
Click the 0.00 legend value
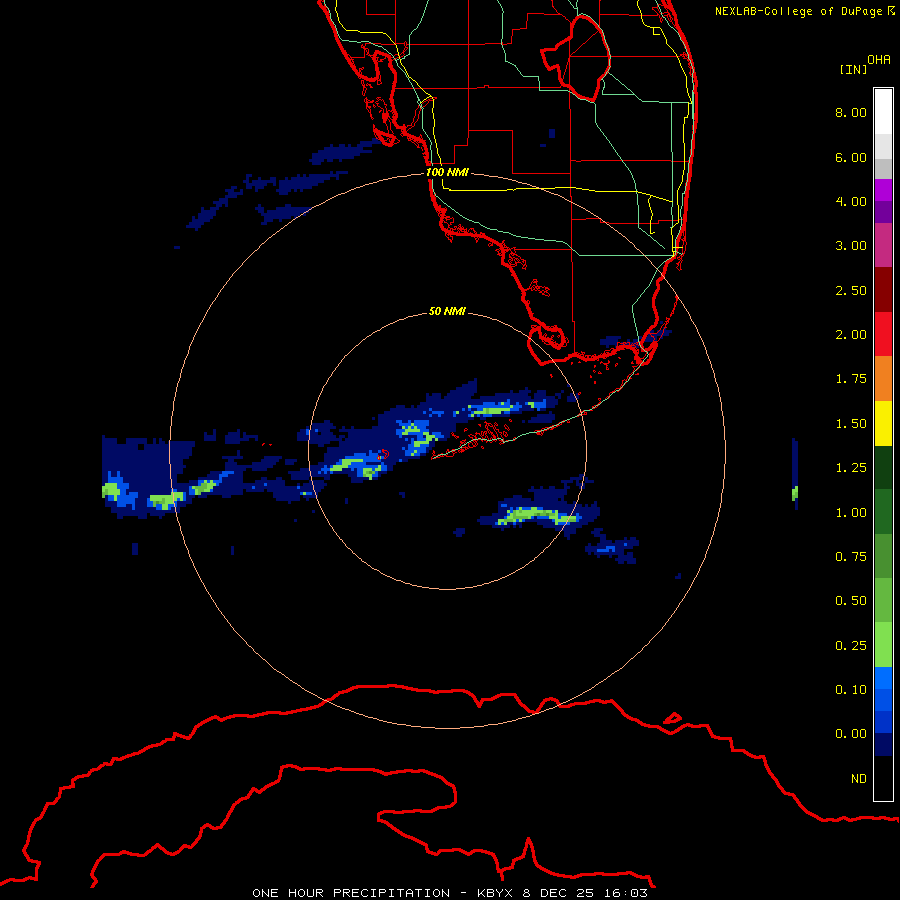pos(851,734)
